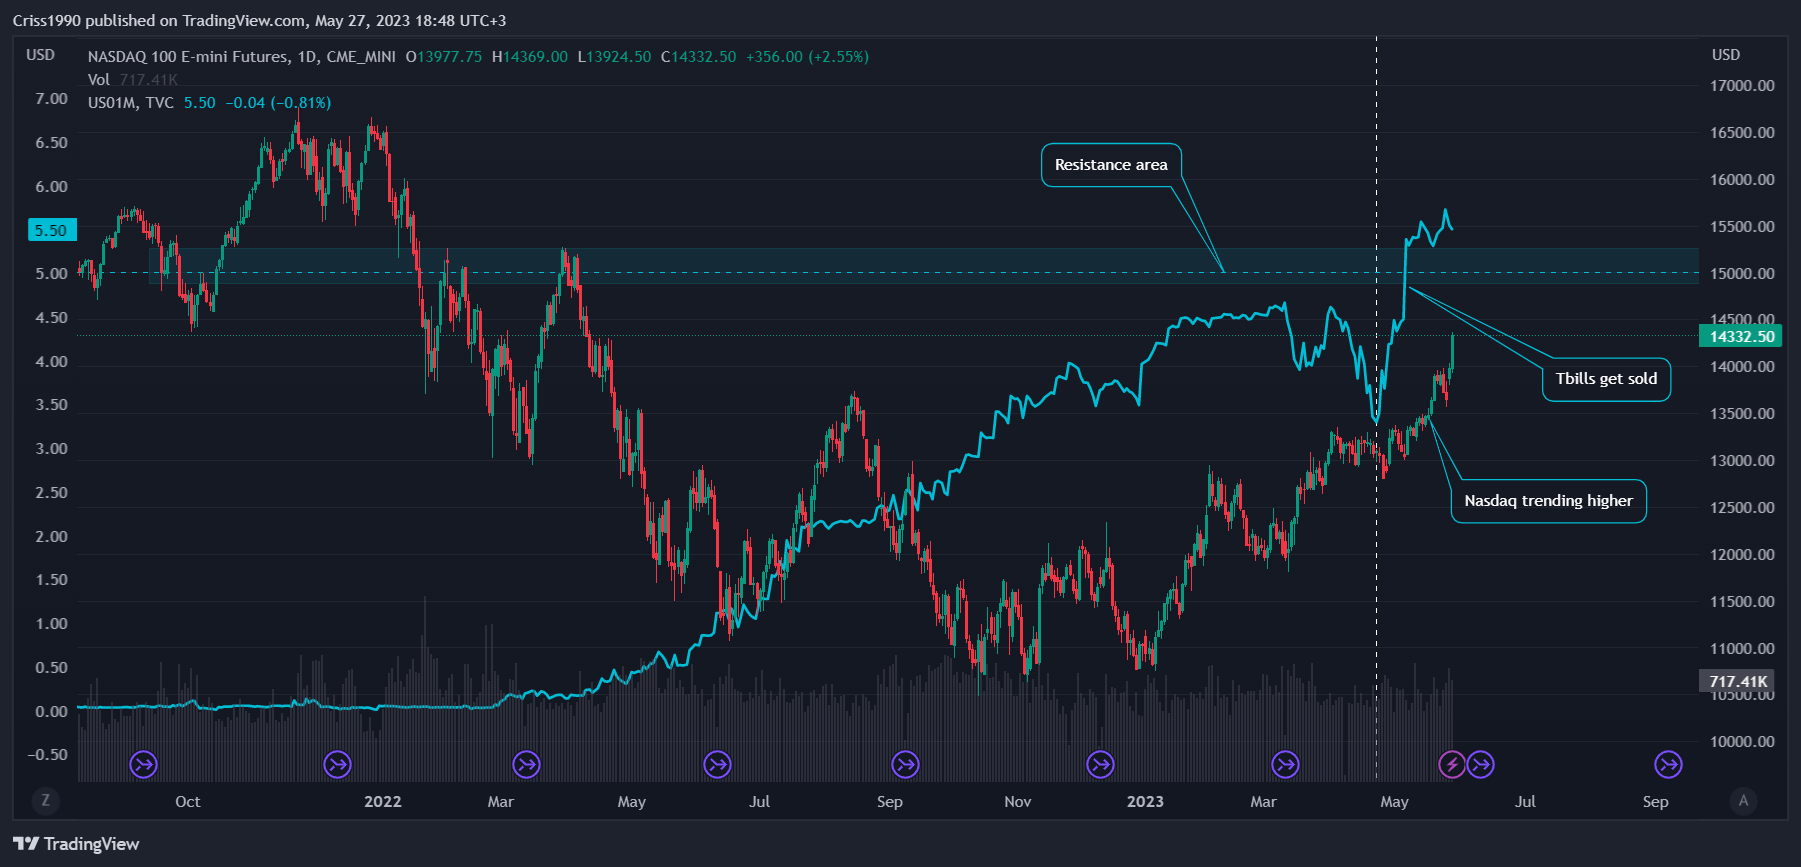The image size is (1801, 867).
Task: Click the −0.04 (−0.81%) change value
Action: pos(278,103)
